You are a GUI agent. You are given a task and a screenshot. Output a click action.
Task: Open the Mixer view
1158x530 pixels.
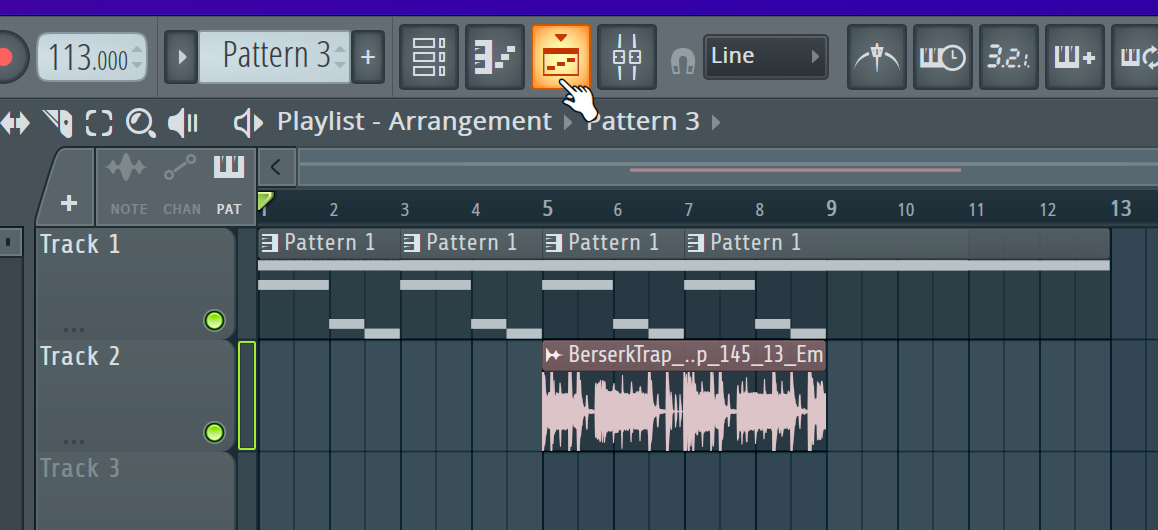pyautogui.click(x=627, y=57)
